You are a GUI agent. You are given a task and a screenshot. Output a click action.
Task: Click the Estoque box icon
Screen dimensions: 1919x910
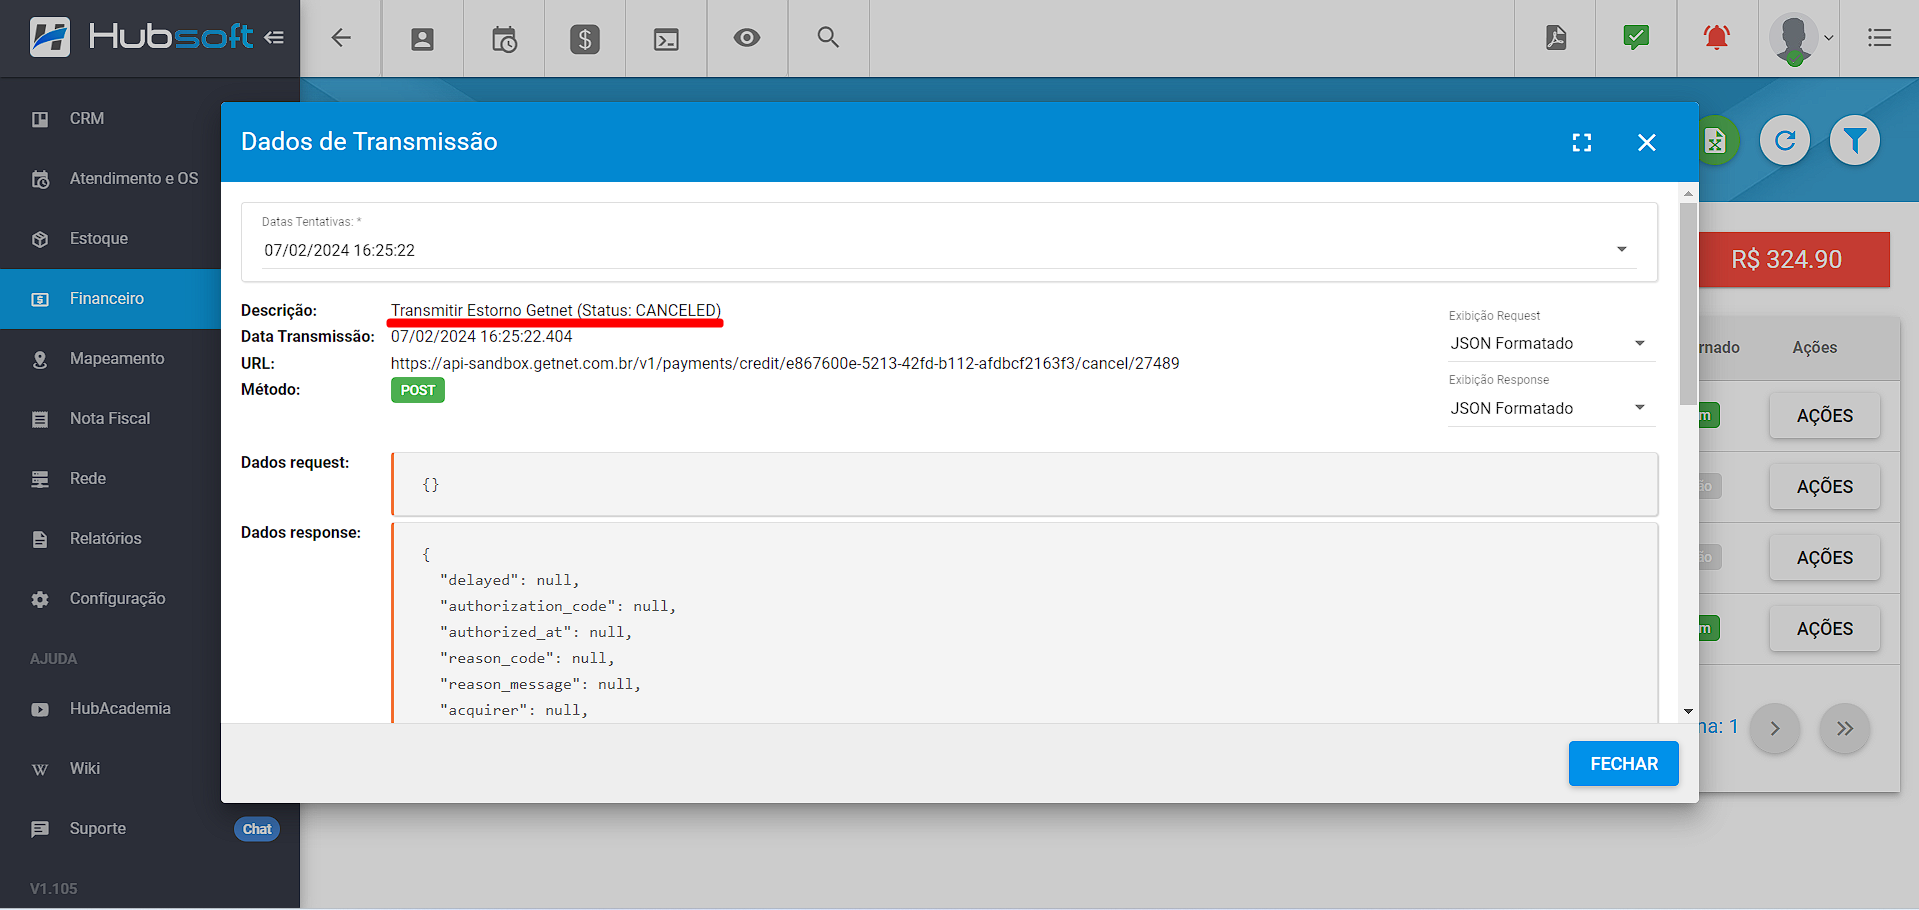pos(40,240)
